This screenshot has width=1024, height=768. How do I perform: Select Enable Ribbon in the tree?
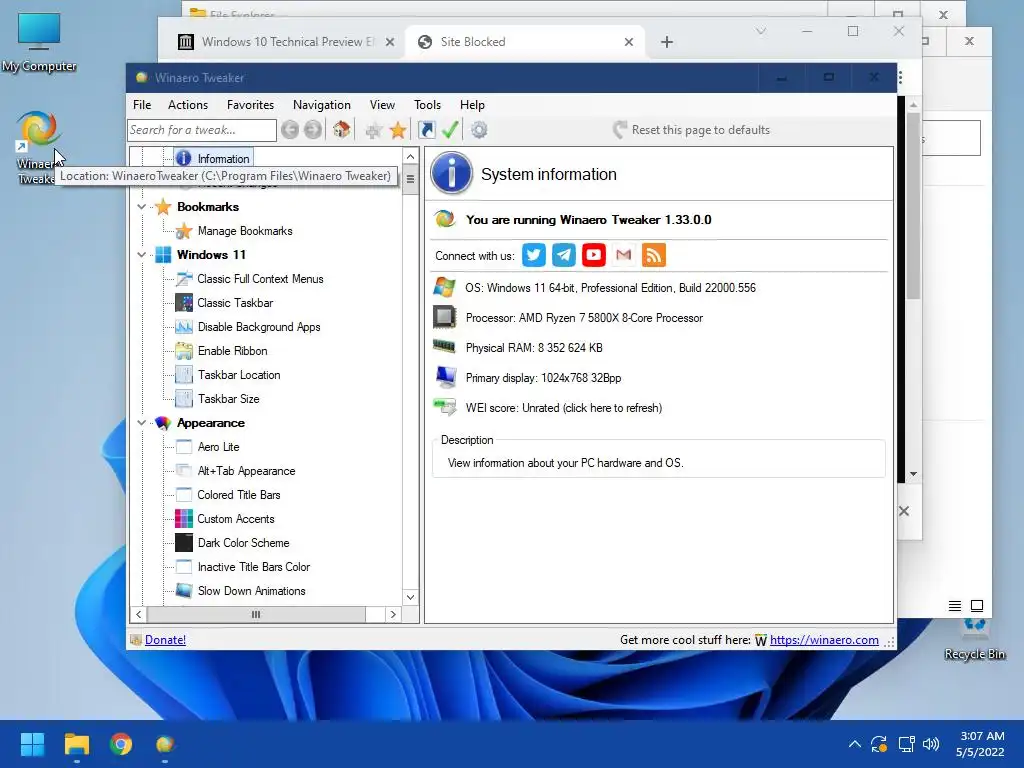pos(232,351)
